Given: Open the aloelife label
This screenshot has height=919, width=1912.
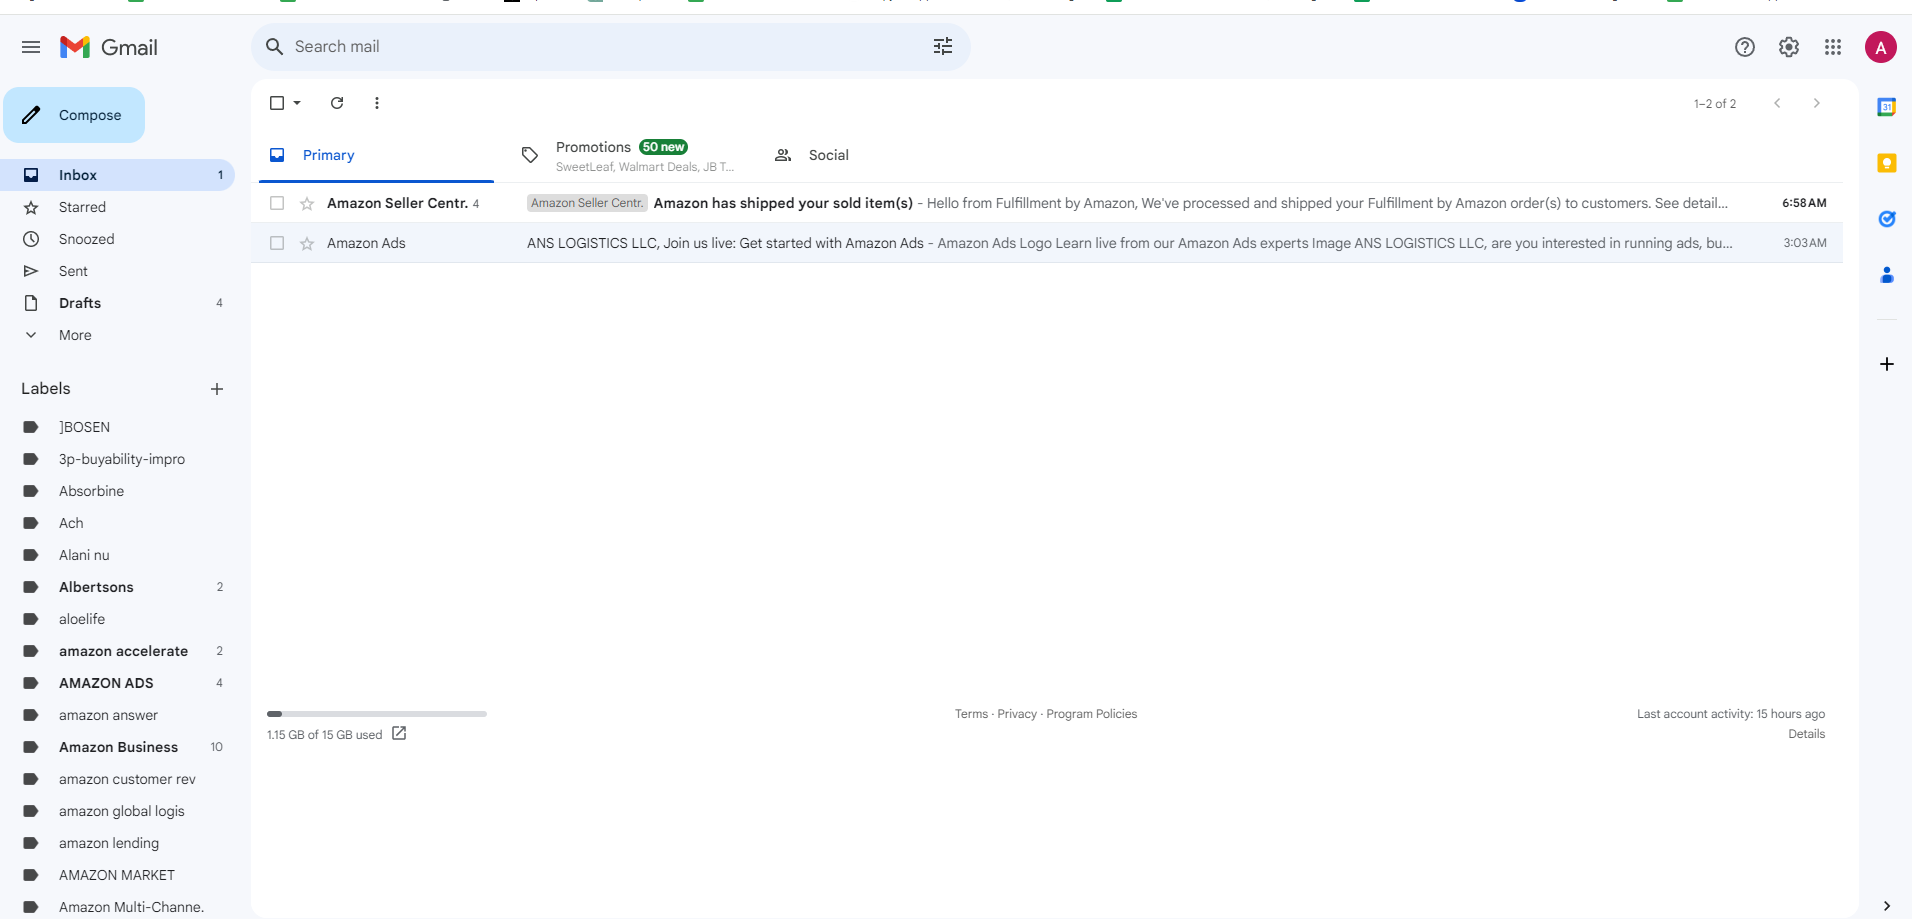Looking at the screenshot, I should pos(117,619).
